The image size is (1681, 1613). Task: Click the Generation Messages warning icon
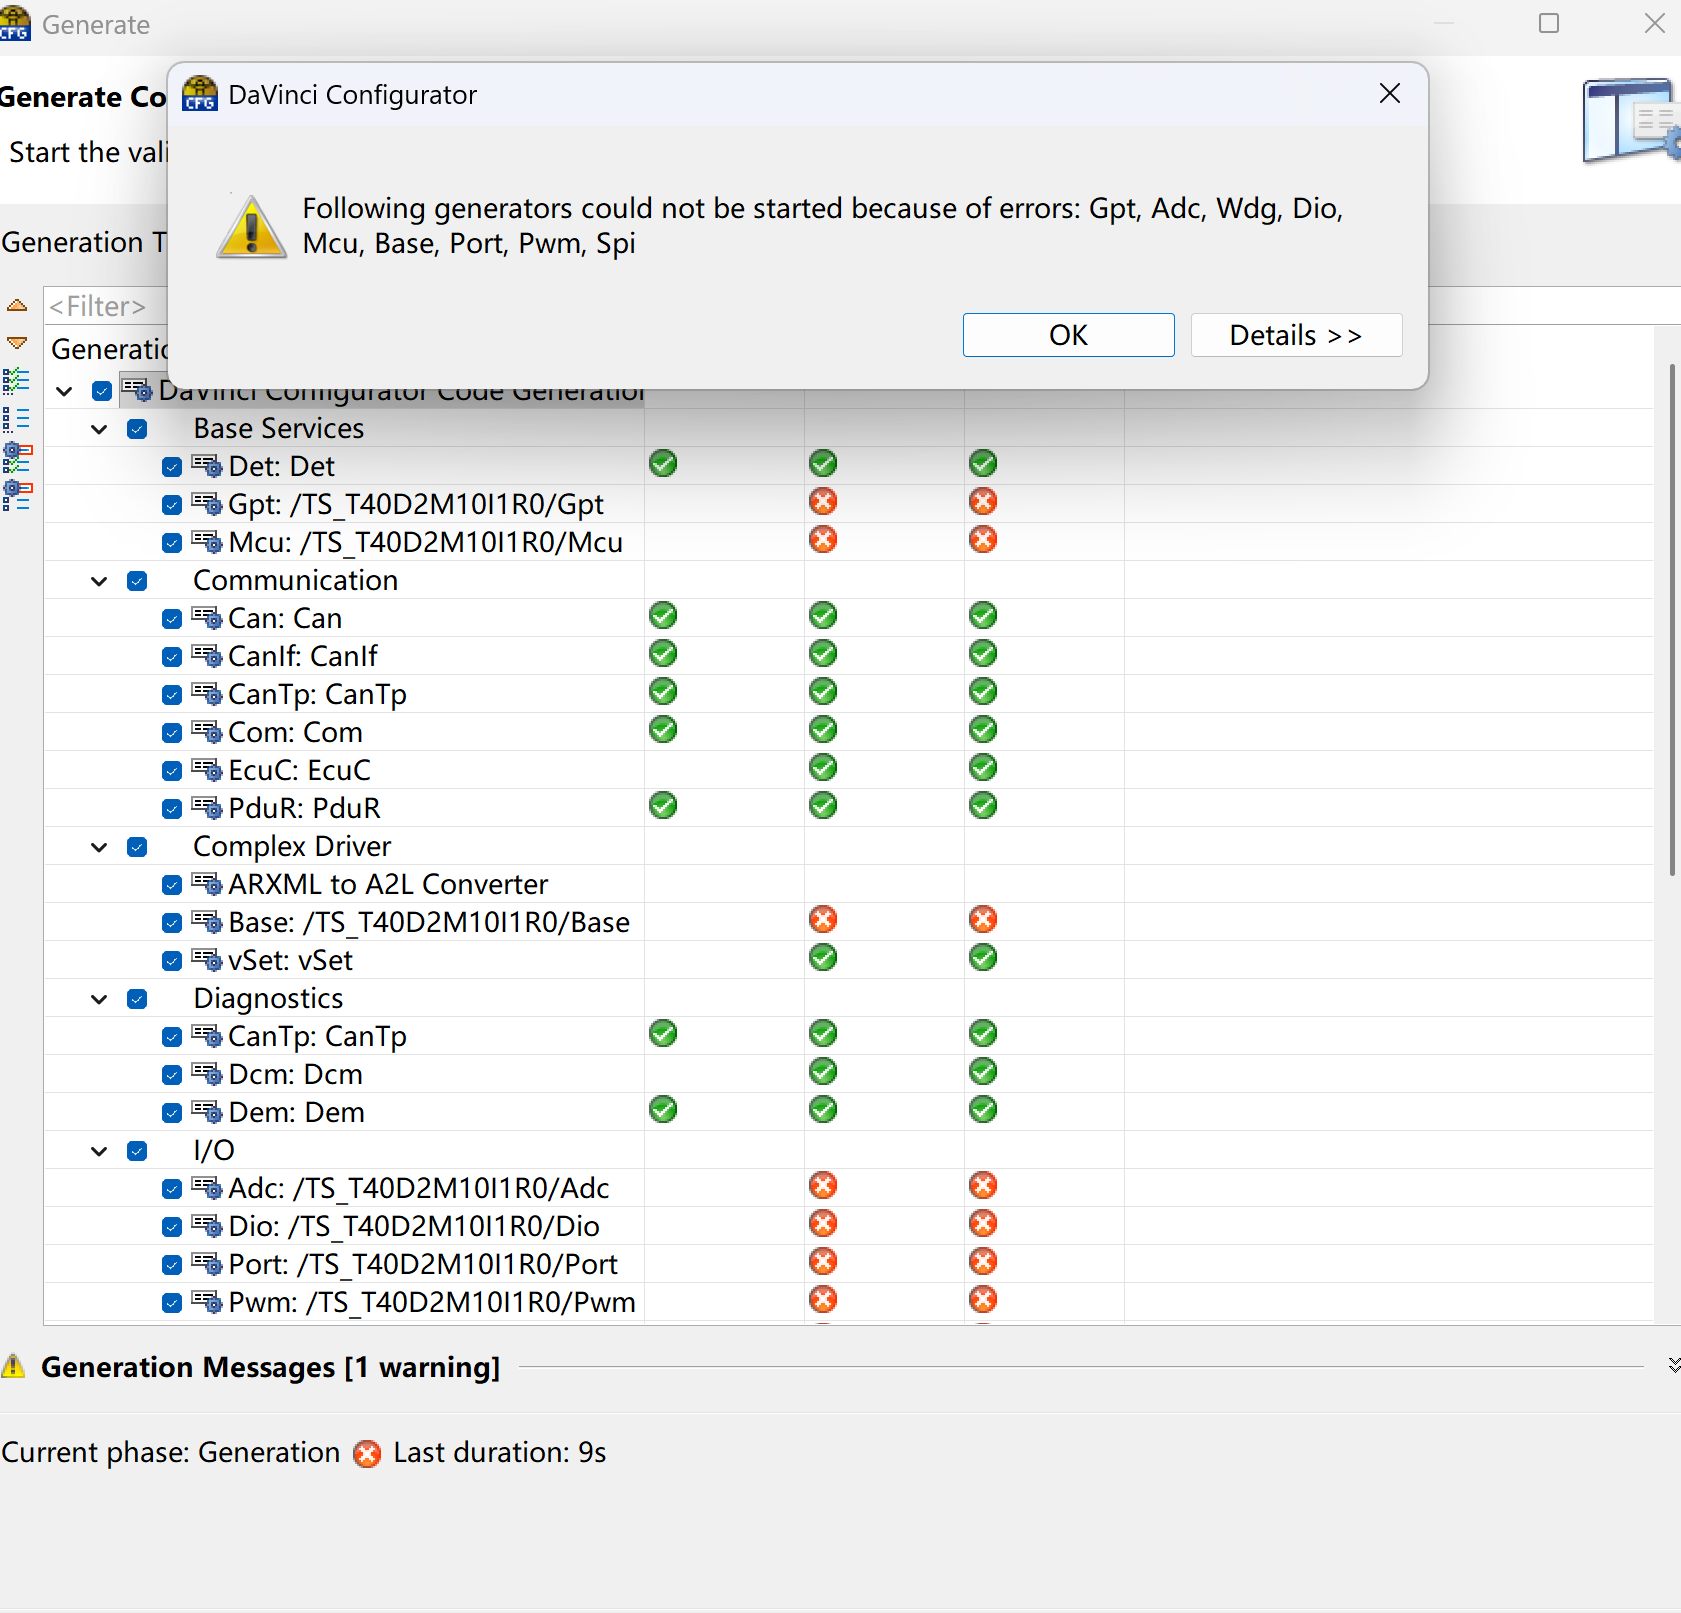point(13,1366)
